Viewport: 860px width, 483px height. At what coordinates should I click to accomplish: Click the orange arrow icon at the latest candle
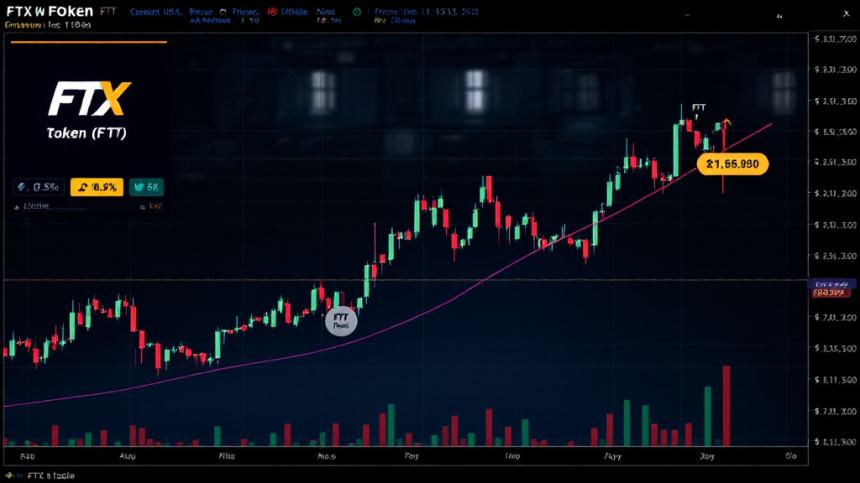point(727,122)
